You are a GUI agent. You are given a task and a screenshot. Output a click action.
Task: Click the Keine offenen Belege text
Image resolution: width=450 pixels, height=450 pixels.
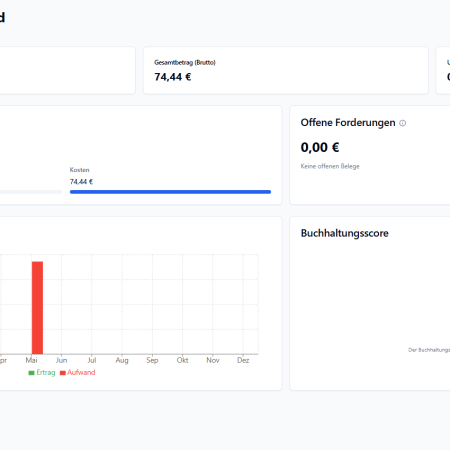[x=330, y=166]
